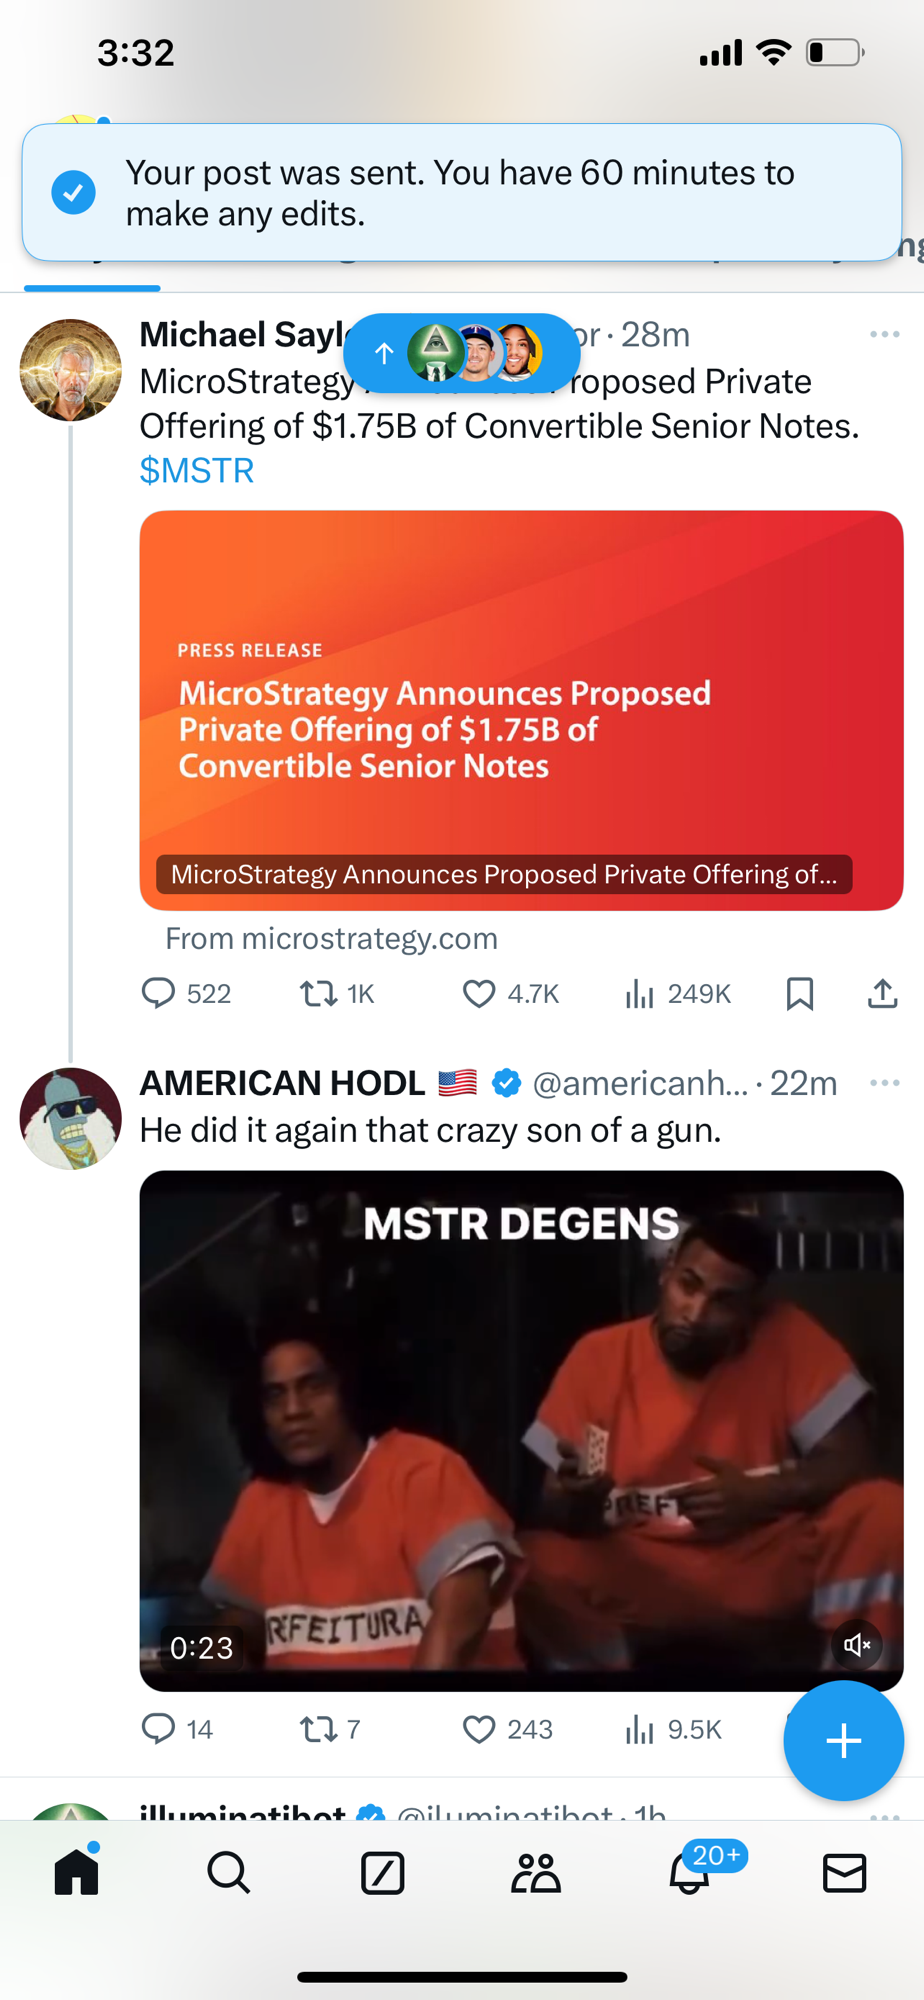Unmute the MSTR DEGENS video
Image resolution: width=924 pixels, height=2000 pixels.
point(857,1645)
